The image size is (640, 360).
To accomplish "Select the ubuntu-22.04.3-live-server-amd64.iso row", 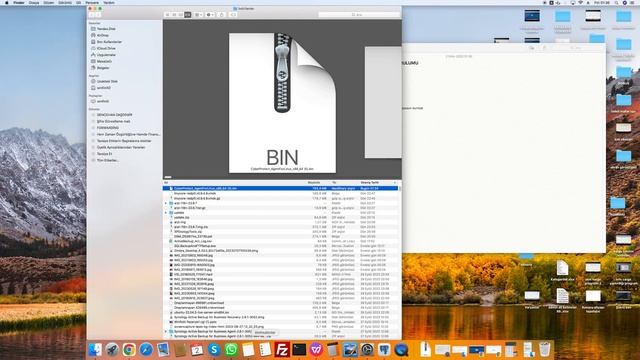I will 281,312.
